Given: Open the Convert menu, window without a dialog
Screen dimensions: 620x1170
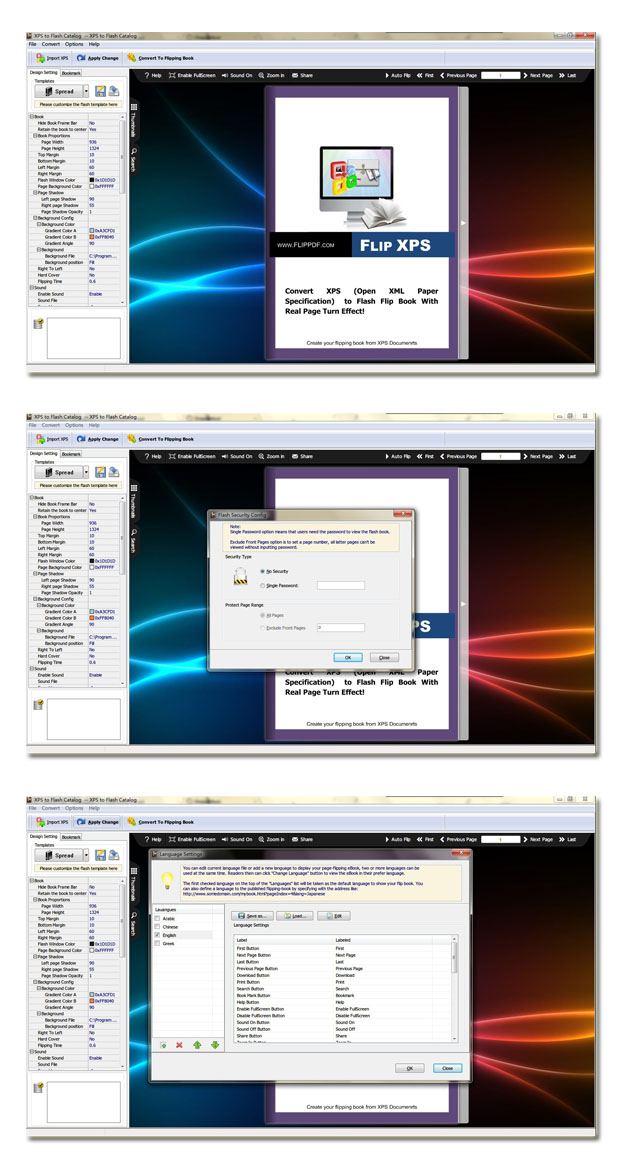Looking at the screenshot, I should coord(51,44).
